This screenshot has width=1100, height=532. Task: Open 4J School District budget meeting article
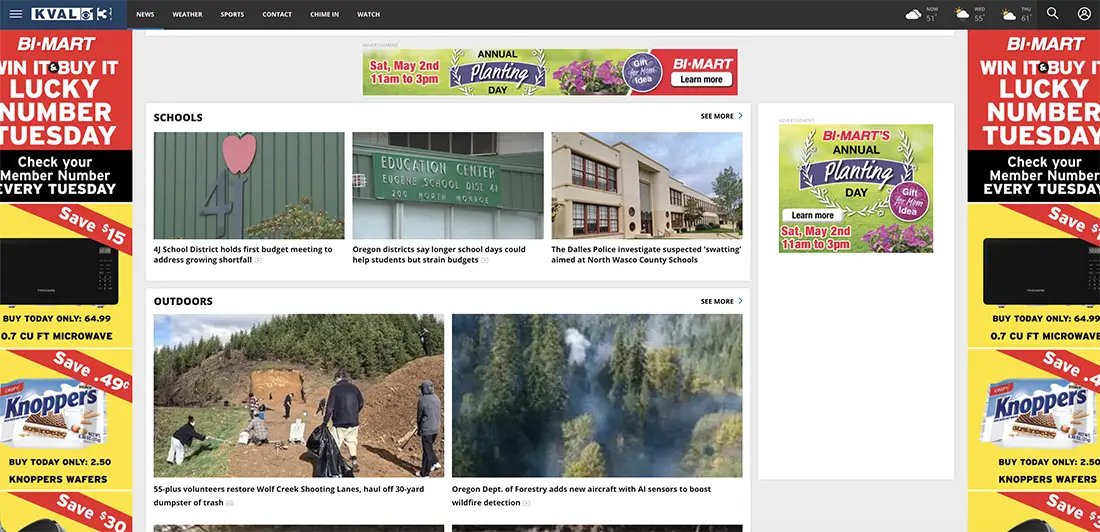tap(243, 255)
